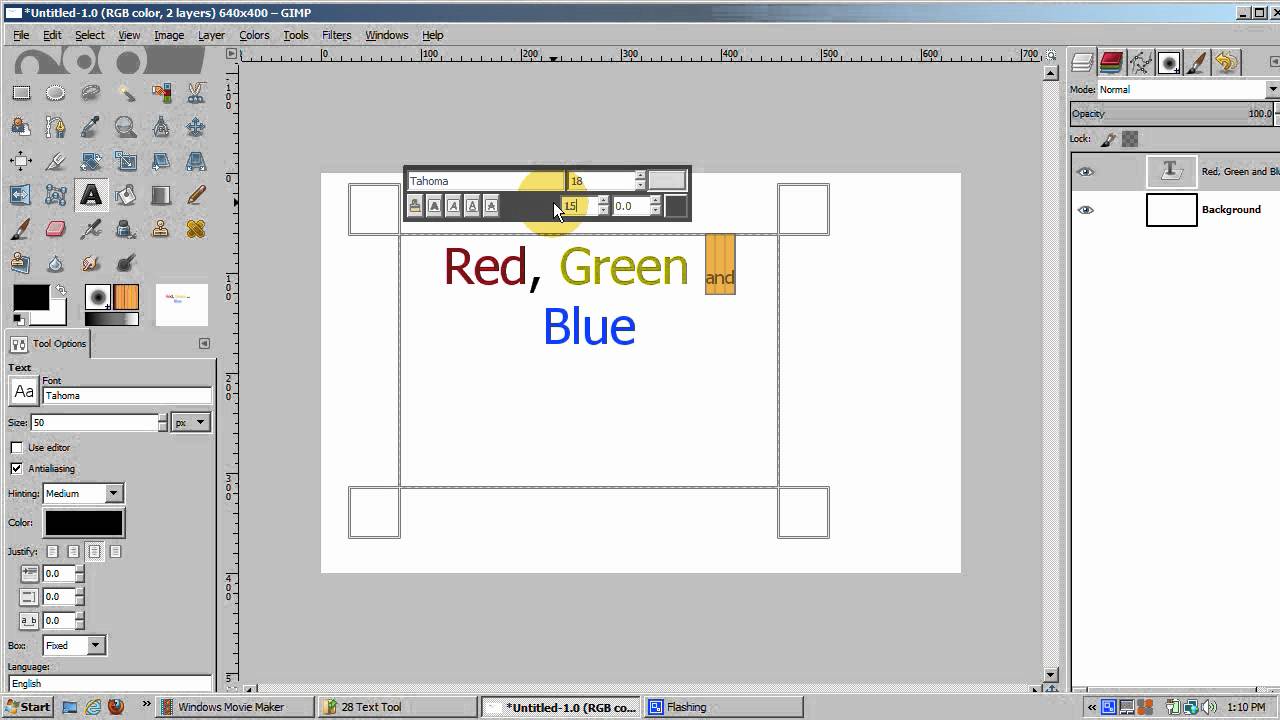This screenshot has height=720, width=1280.
Task: Open the Windows menu
Action: pyautogui.click(x=386, y=35)
